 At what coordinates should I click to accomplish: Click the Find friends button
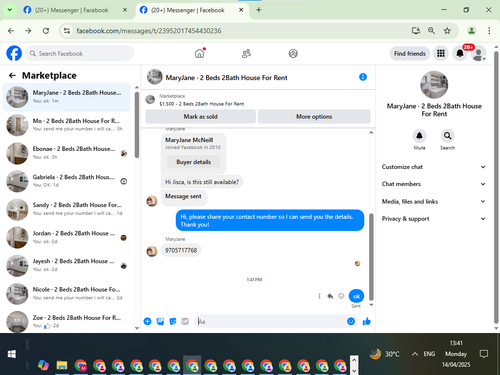(410, 53)
